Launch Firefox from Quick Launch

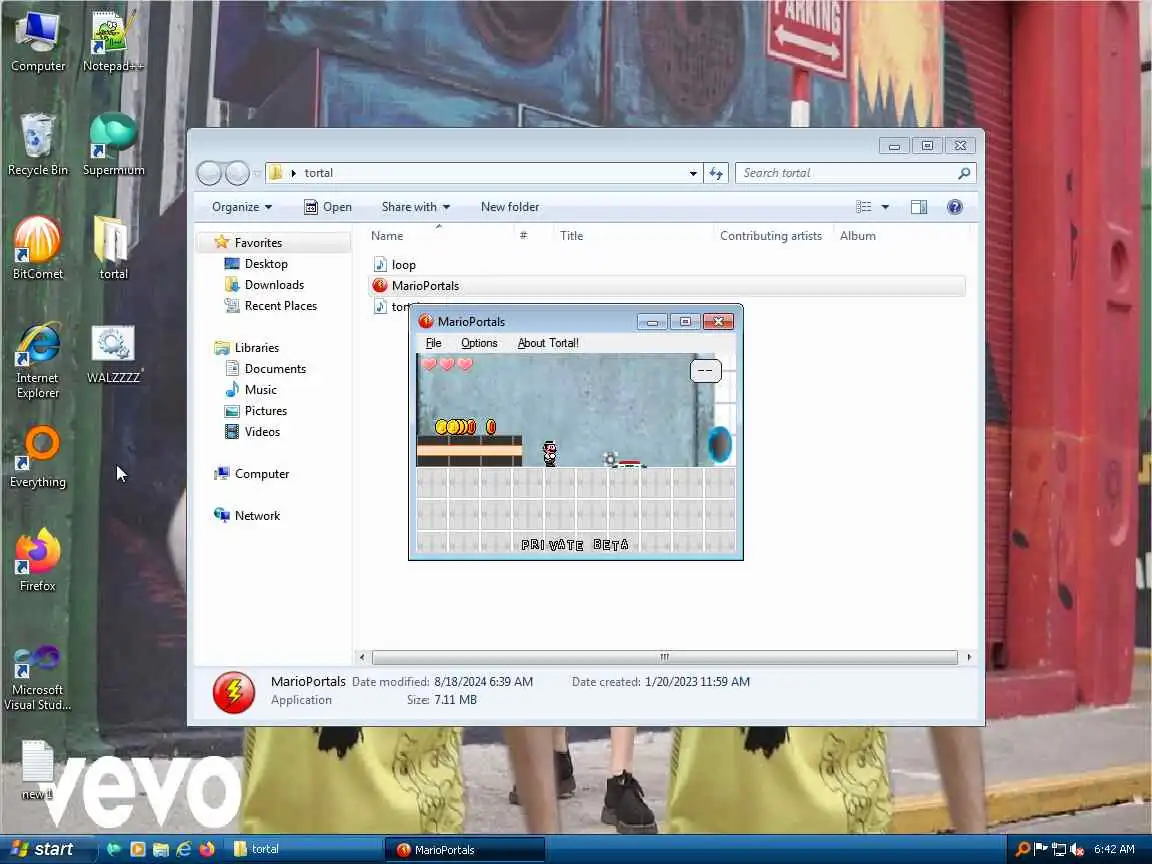click(207, 849)
